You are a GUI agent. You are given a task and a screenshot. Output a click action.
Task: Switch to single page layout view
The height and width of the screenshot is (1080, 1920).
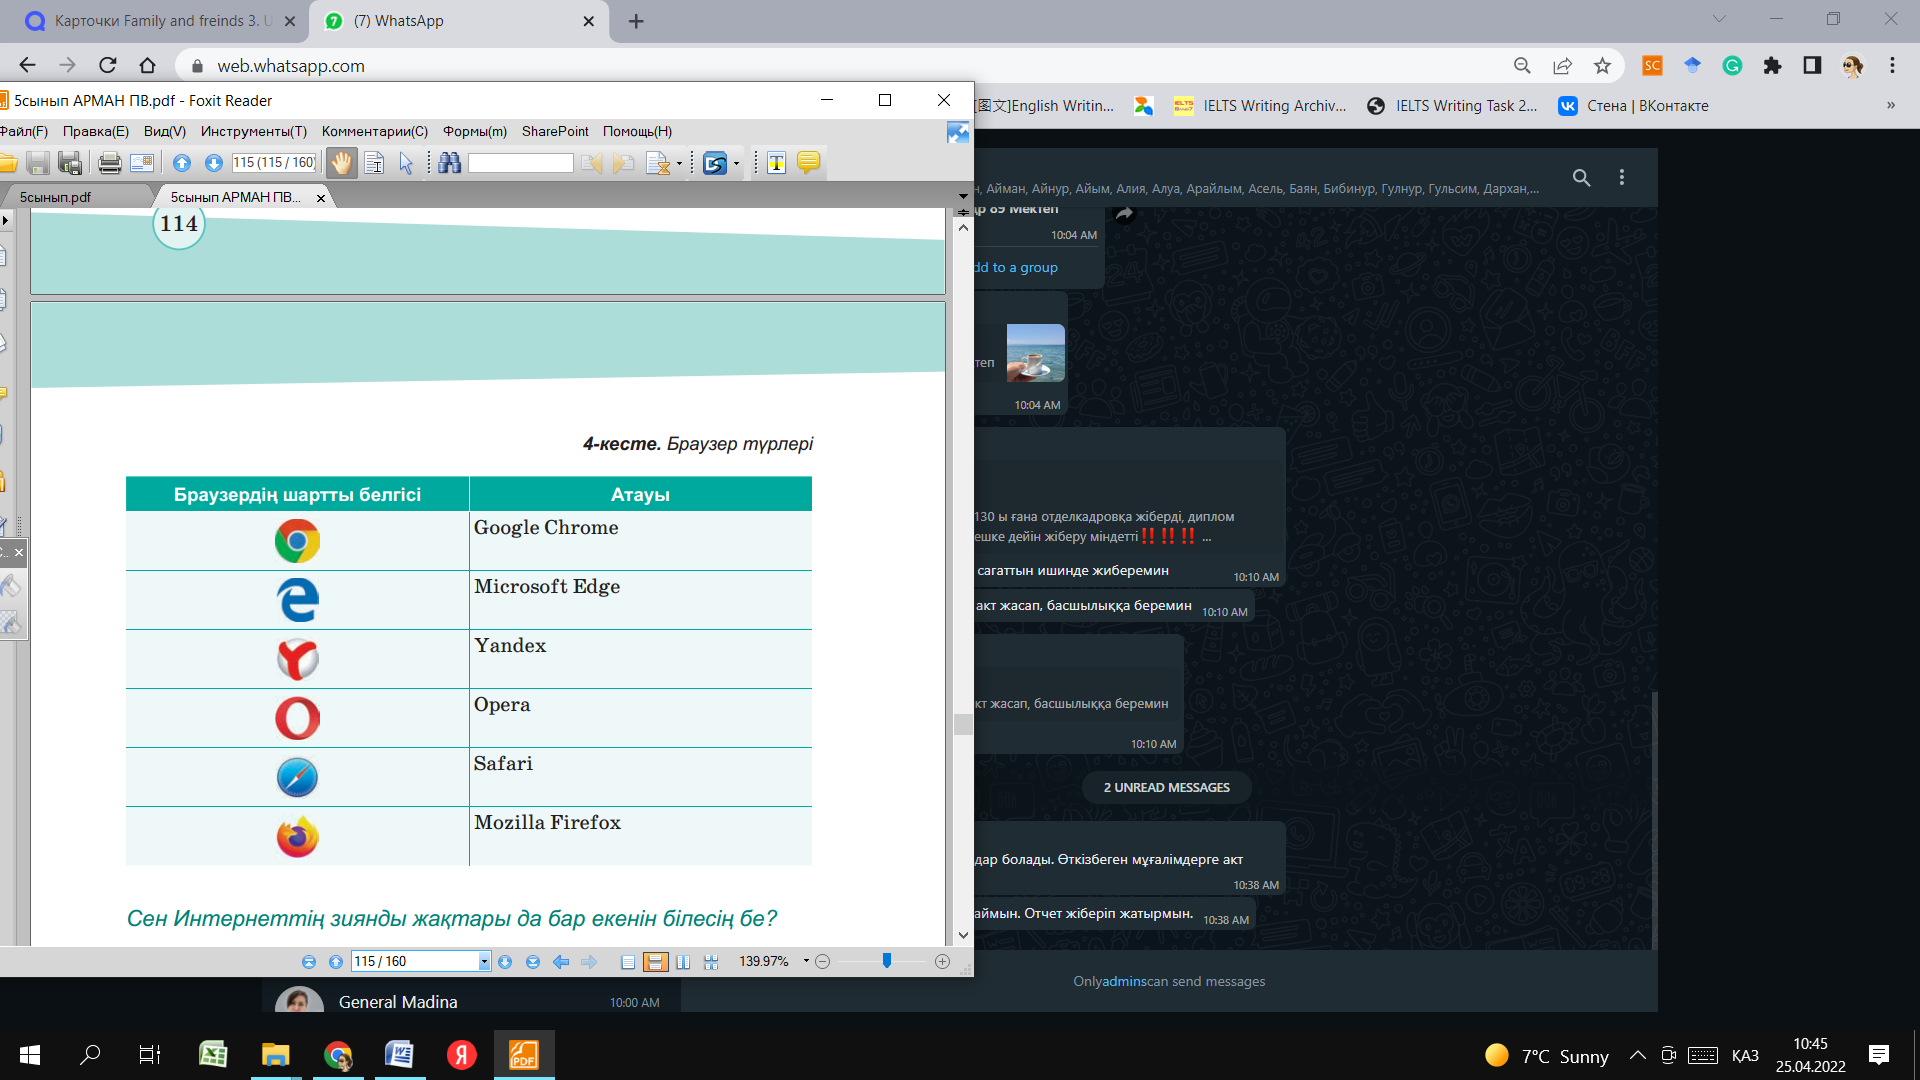(628, 962)
